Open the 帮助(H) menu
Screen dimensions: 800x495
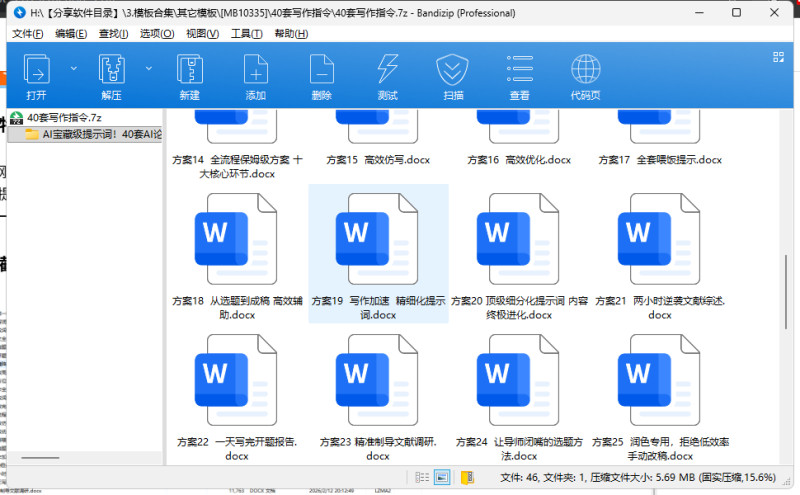[x=291, y=34]
